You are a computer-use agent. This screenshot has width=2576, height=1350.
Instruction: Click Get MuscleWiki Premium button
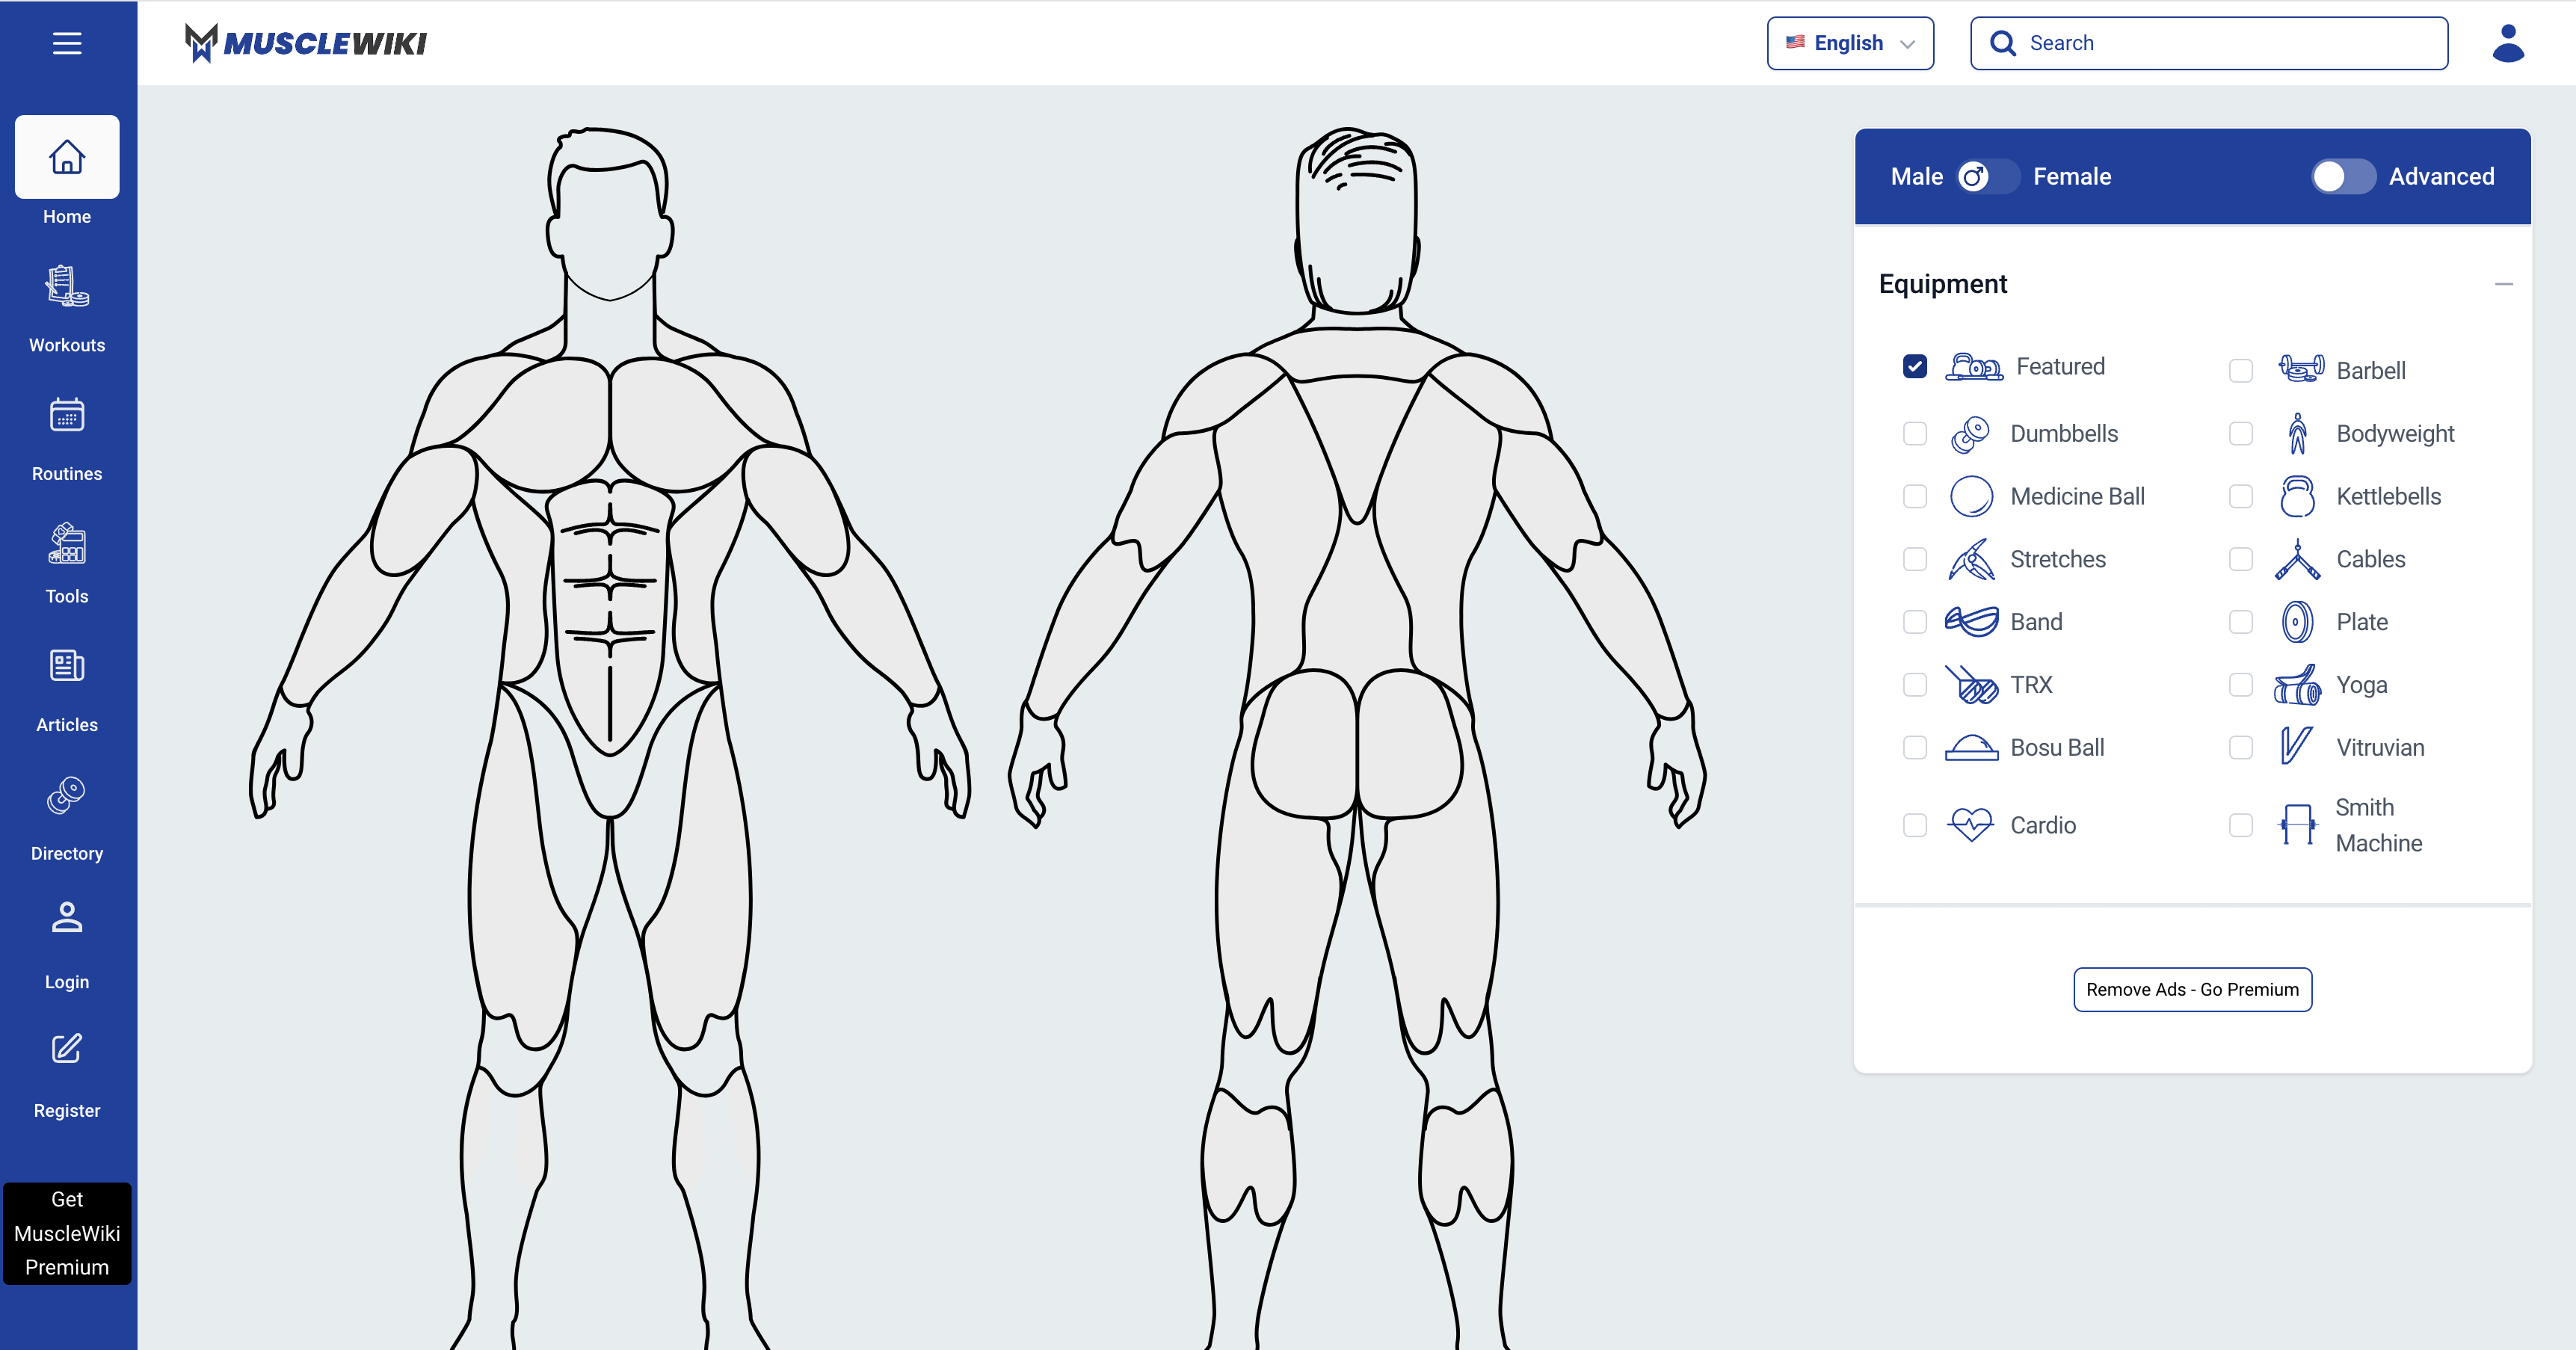[x=67, y=1233]
